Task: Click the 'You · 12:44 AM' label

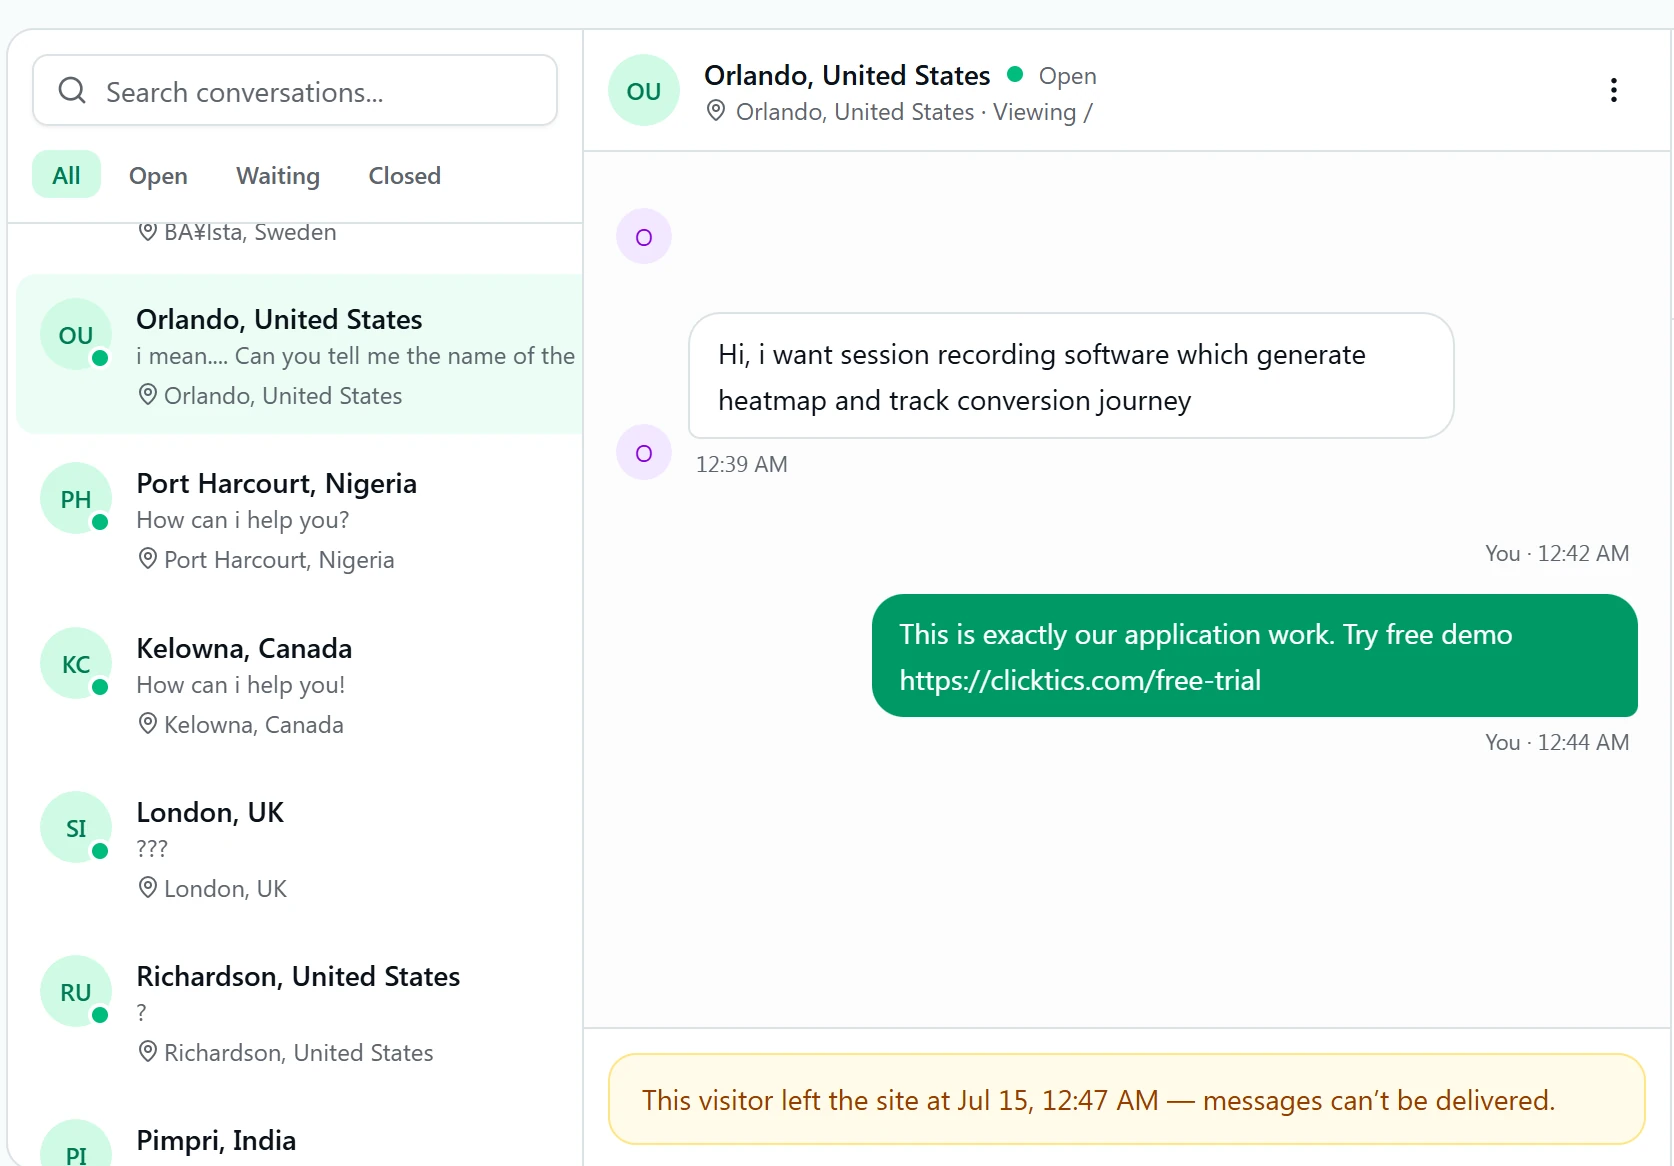Action: [x=1557, y=742]
